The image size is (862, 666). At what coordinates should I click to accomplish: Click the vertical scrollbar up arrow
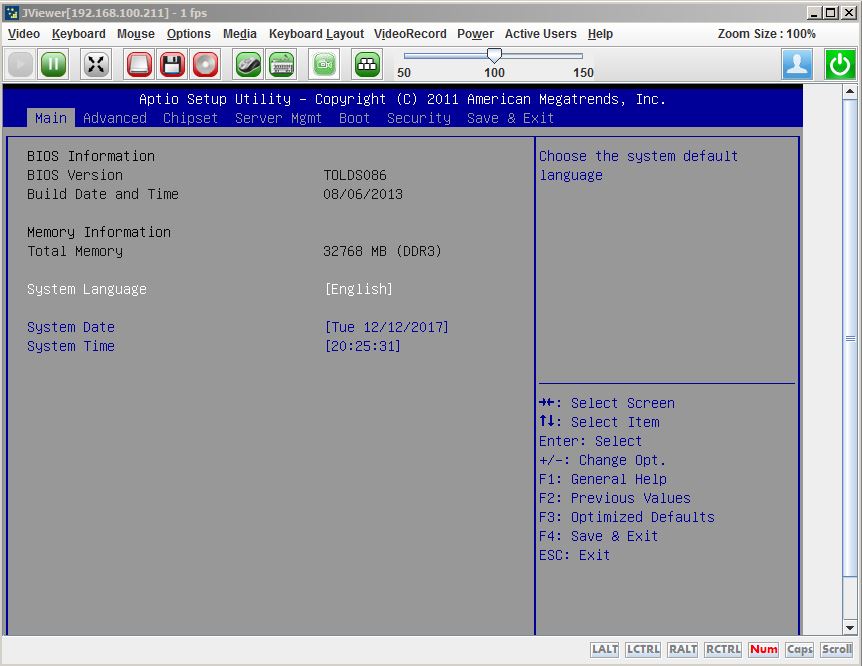click(x=850, y=91)
